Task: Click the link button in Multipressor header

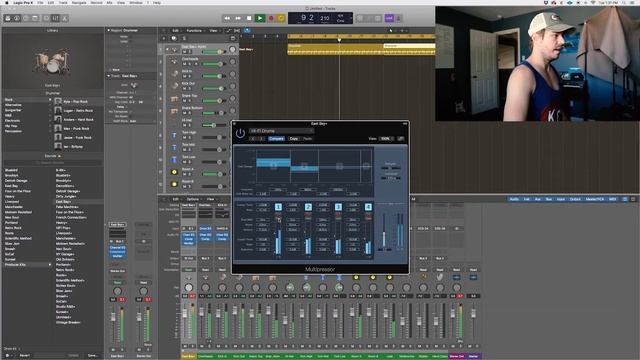Action: tap(401, 139)
